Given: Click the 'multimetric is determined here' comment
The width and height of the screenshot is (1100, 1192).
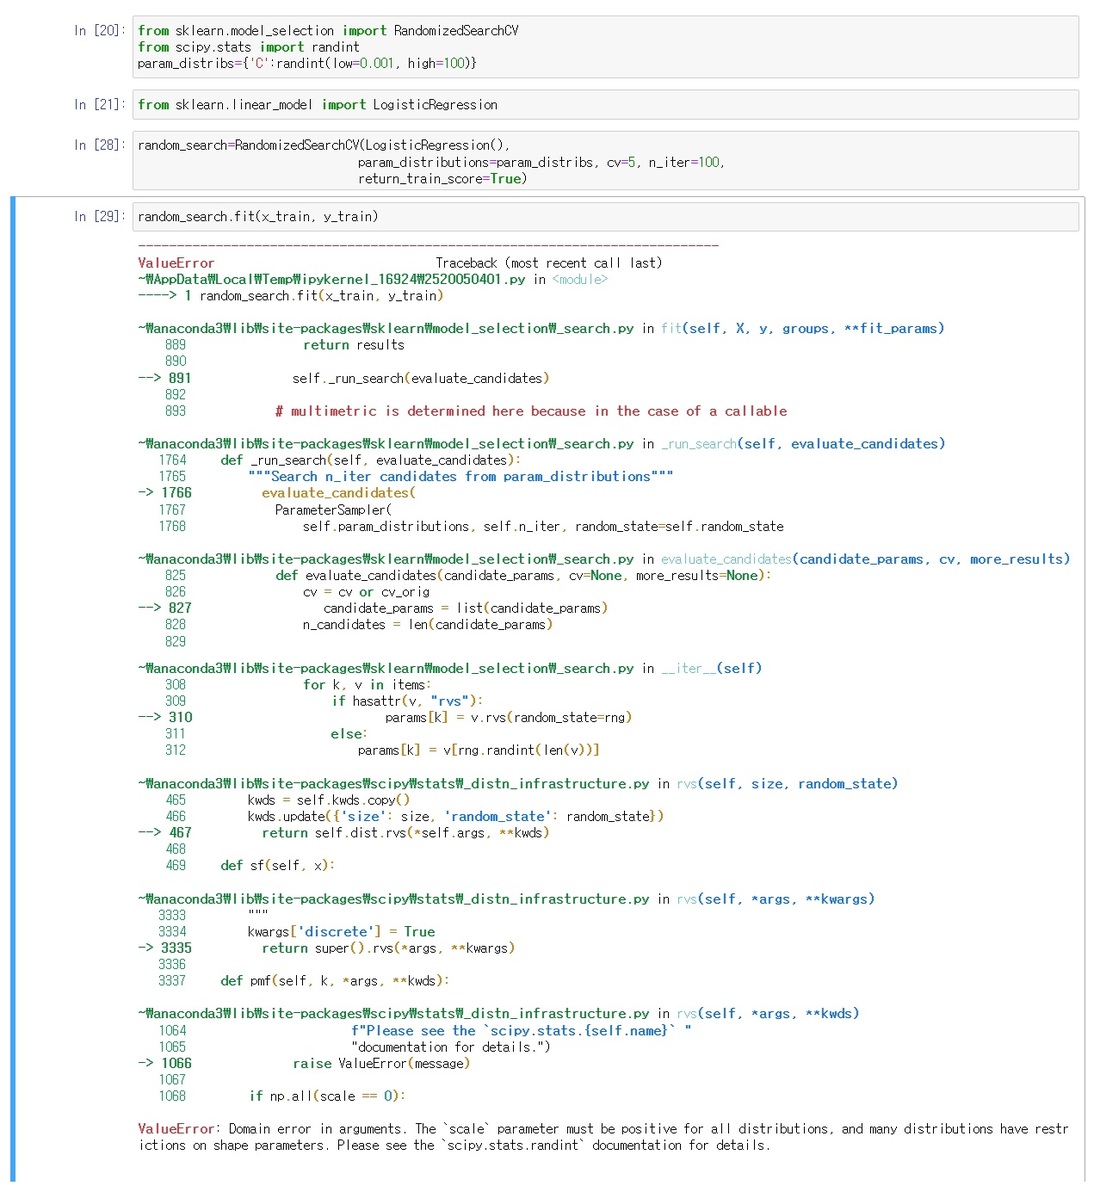Looking at the screenshot, I should pyautogui.click(x=531, y=411).
